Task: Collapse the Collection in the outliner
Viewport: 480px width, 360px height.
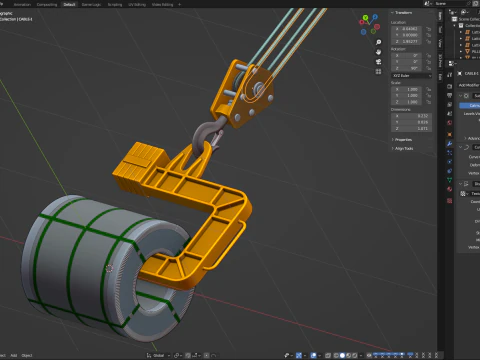Action: pyautogui.click(x=455, y=26)
